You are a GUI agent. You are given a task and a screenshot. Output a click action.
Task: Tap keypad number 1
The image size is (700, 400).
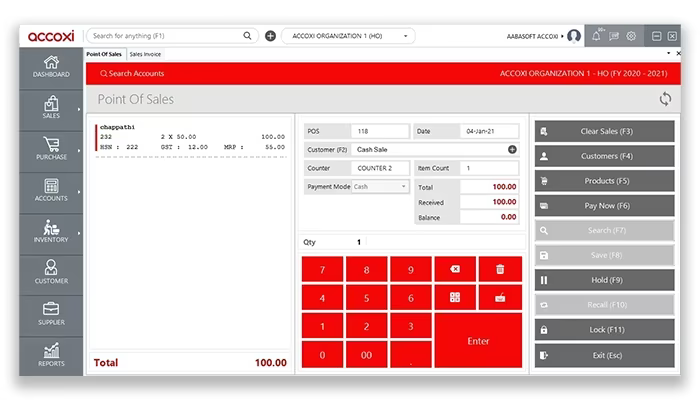(322, 326)
